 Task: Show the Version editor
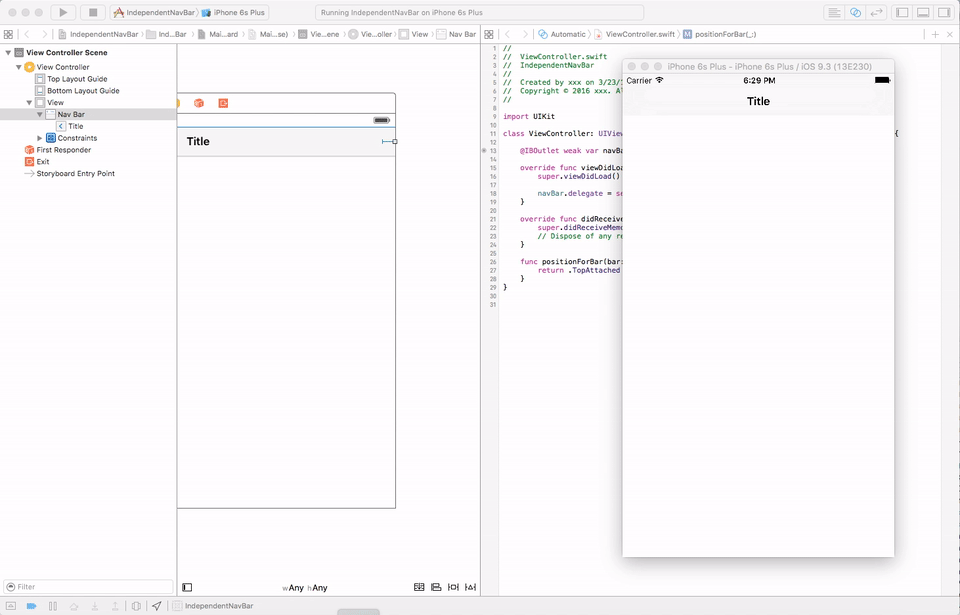tap(877, 12)
